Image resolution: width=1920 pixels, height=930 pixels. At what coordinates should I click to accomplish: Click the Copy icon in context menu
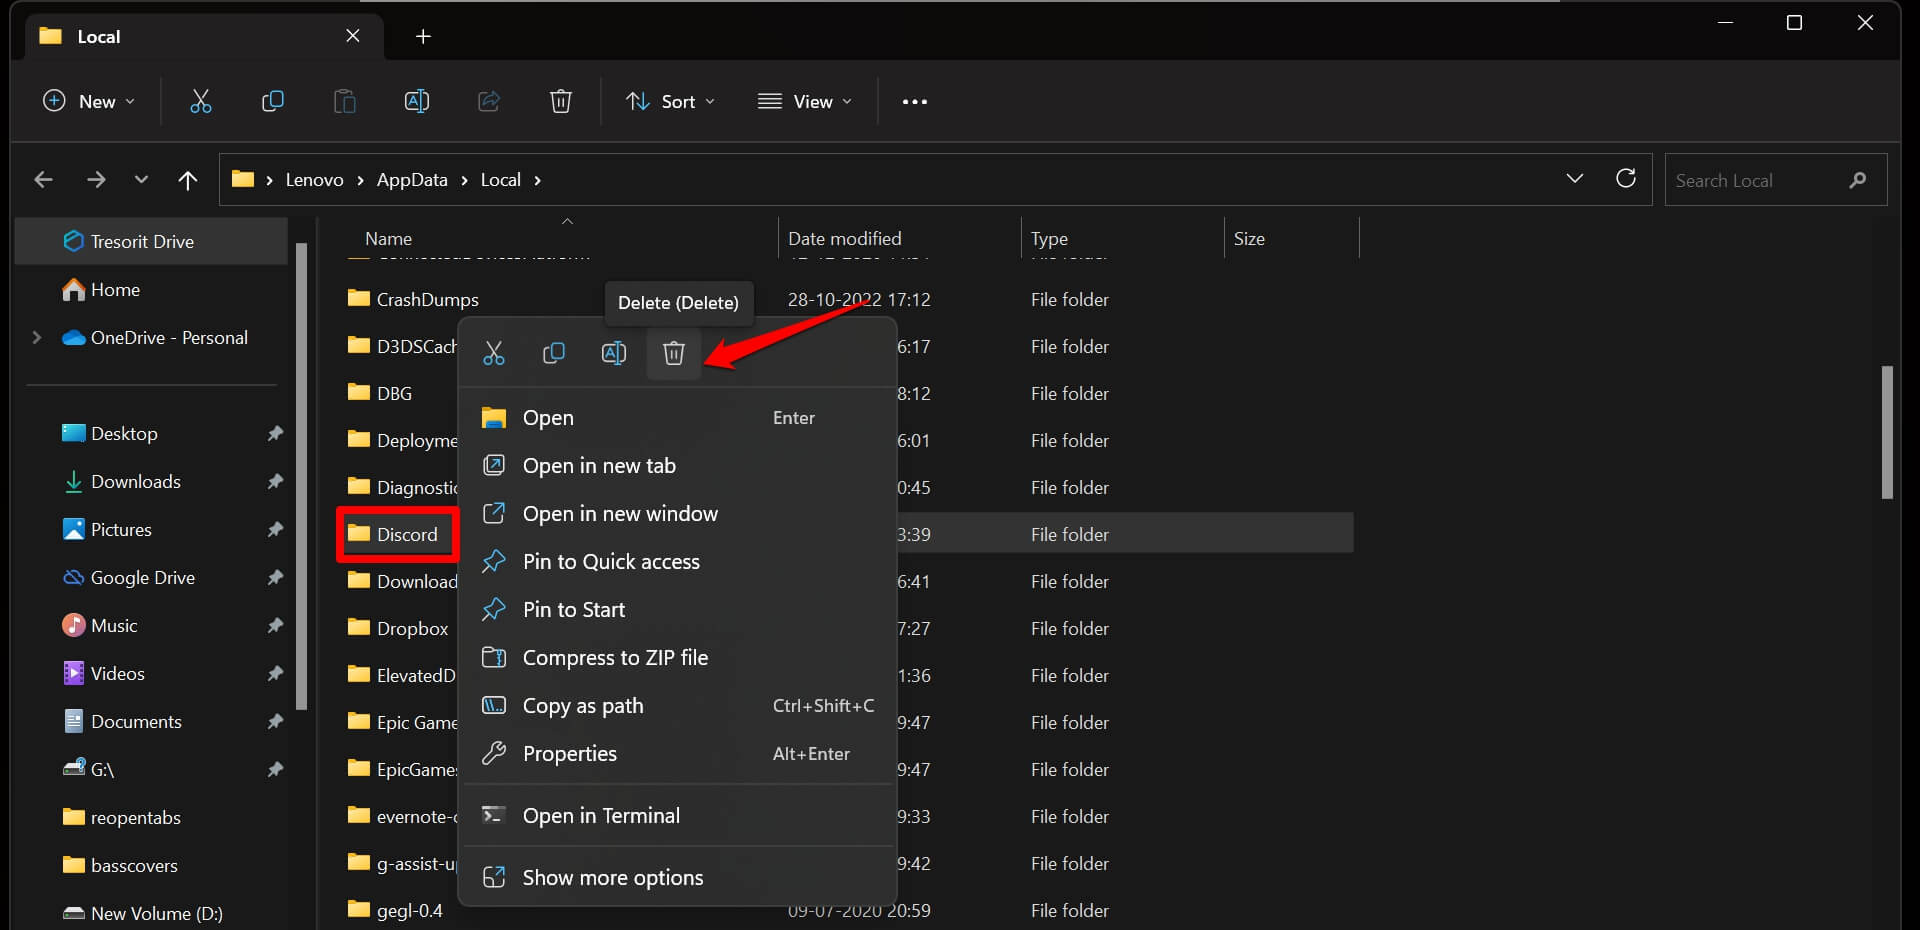[x=553, y=353]
